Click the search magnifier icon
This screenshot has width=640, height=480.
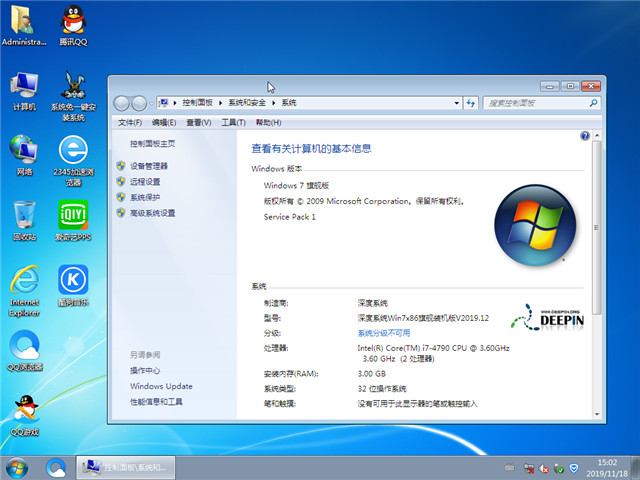point(593,103)
